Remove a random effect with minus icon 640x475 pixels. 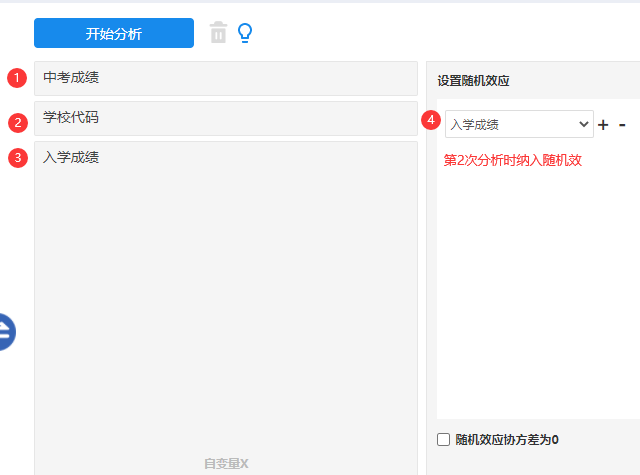622,124
